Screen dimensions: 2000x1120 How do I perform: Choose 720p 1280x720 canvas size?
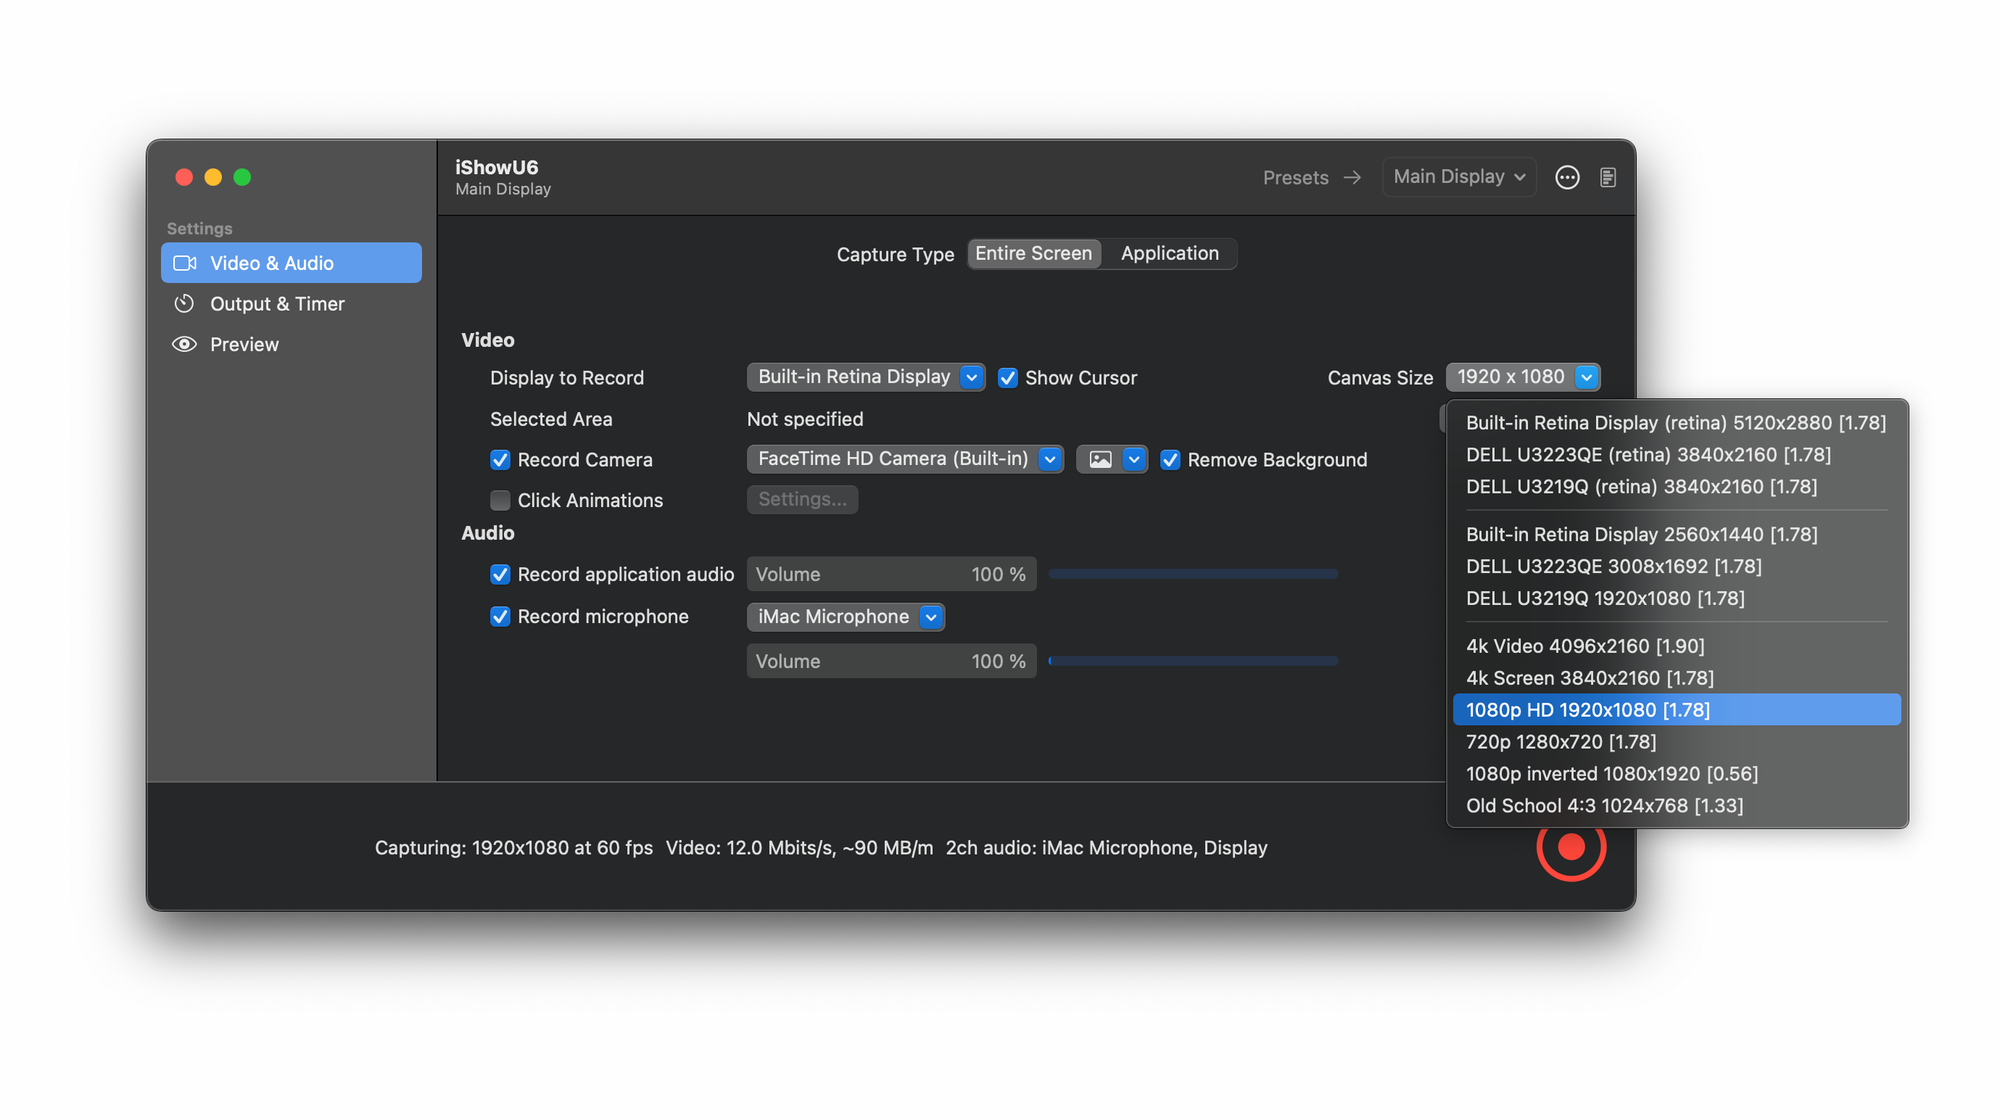tap(1676, 742)
